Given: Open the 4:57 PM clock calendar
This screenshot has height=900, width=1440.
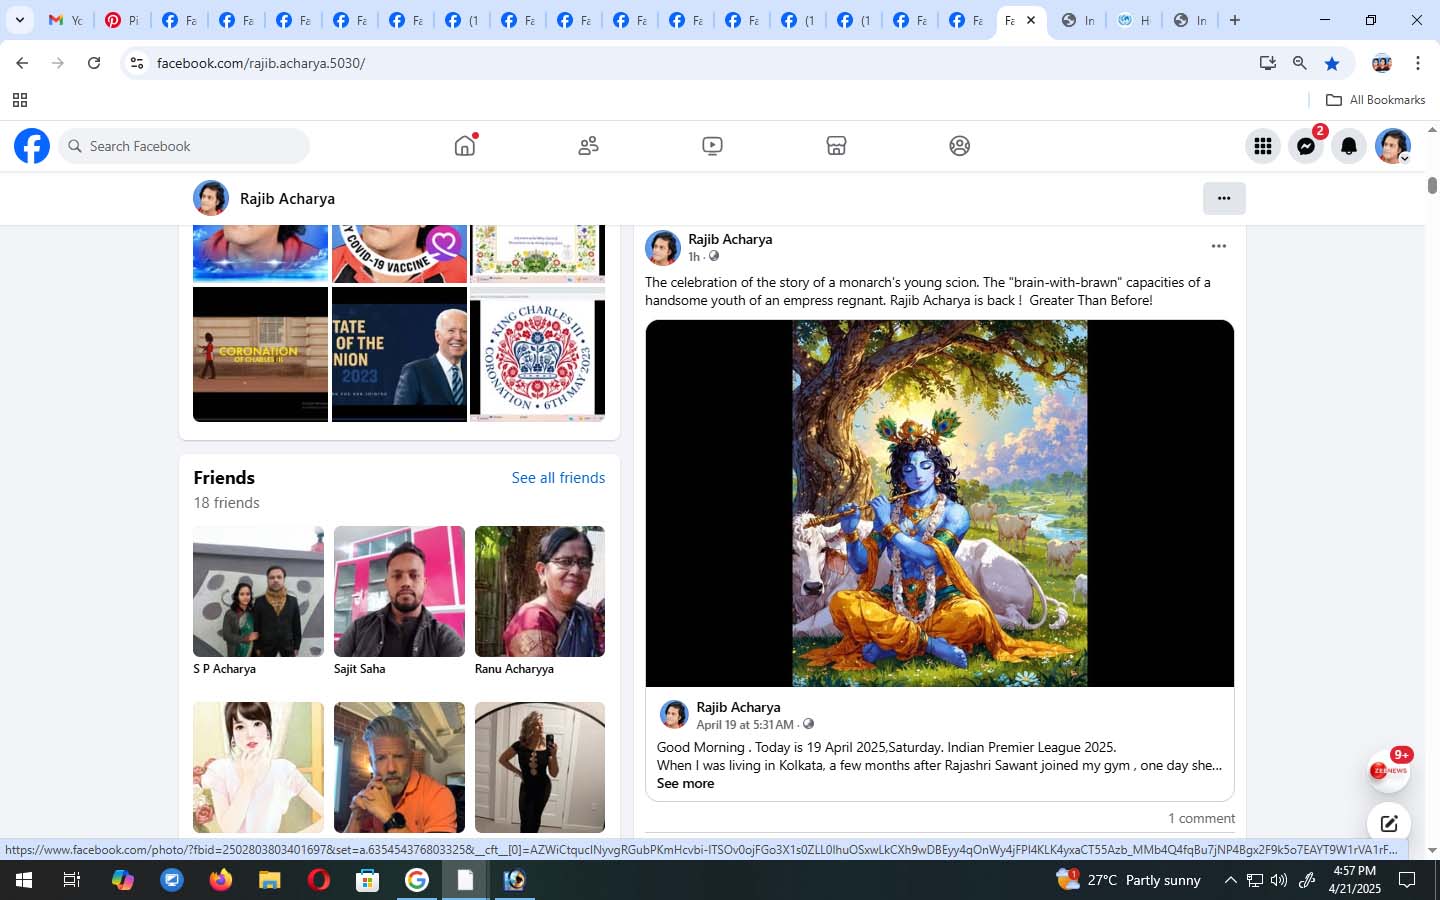Looking at the screenshot, I should [x=1354, y=880].
